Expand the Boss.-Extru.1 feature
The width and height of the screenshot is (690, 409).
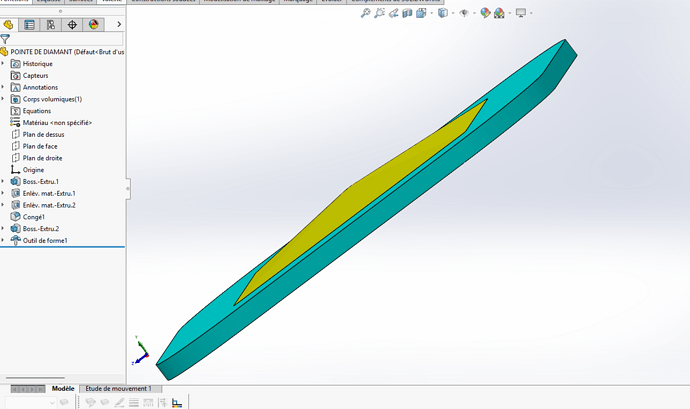[x=3, y=181]
